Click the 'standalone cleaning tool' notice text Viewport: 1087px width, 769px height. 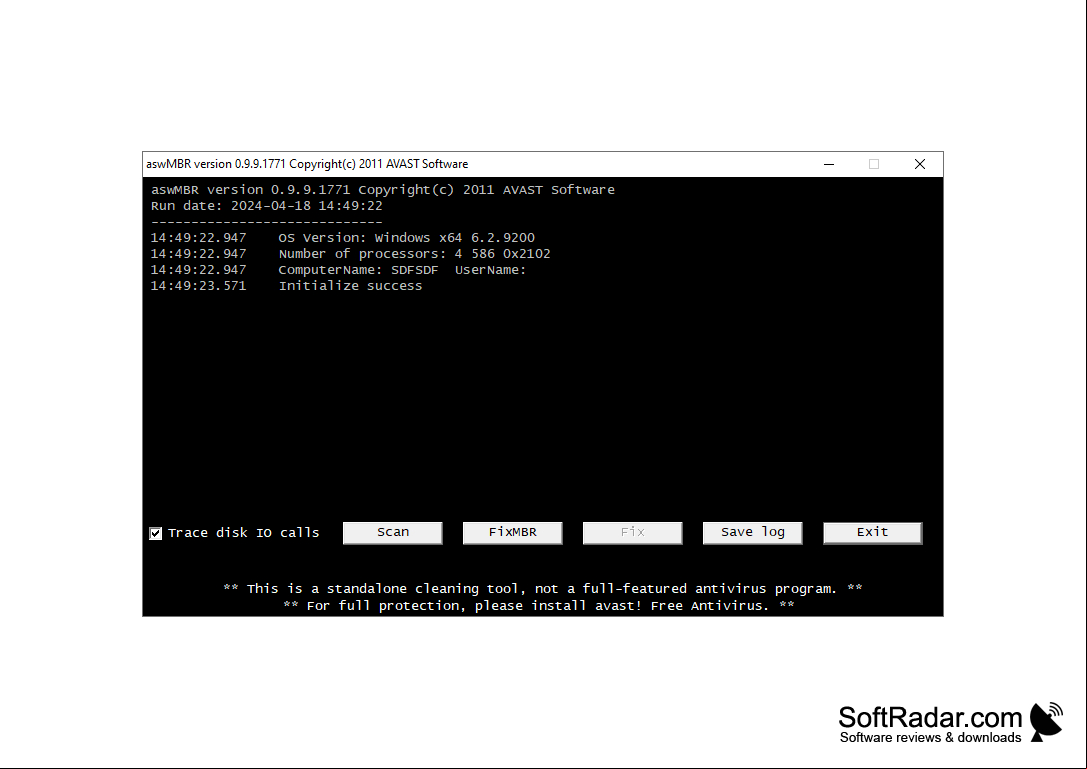pos(543,589)
